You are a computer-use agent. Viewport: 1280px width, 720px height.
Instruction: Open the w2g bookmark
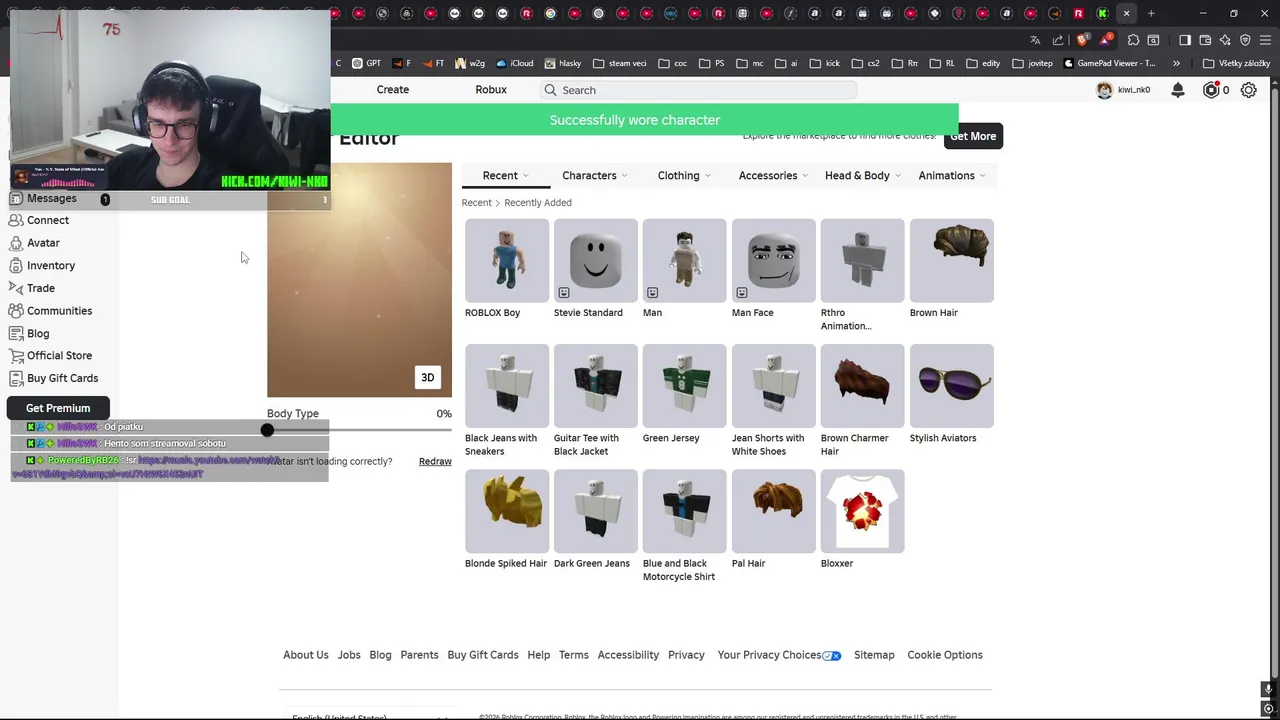(470, 63)
